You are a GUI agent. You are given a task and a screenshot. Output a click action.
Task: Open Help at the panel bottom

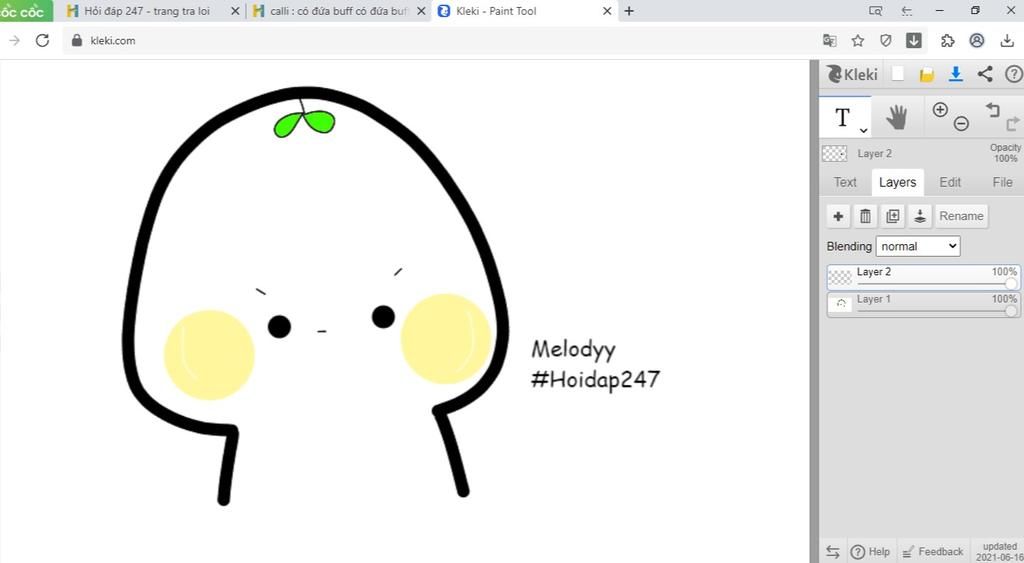click(x=870, y=552)
